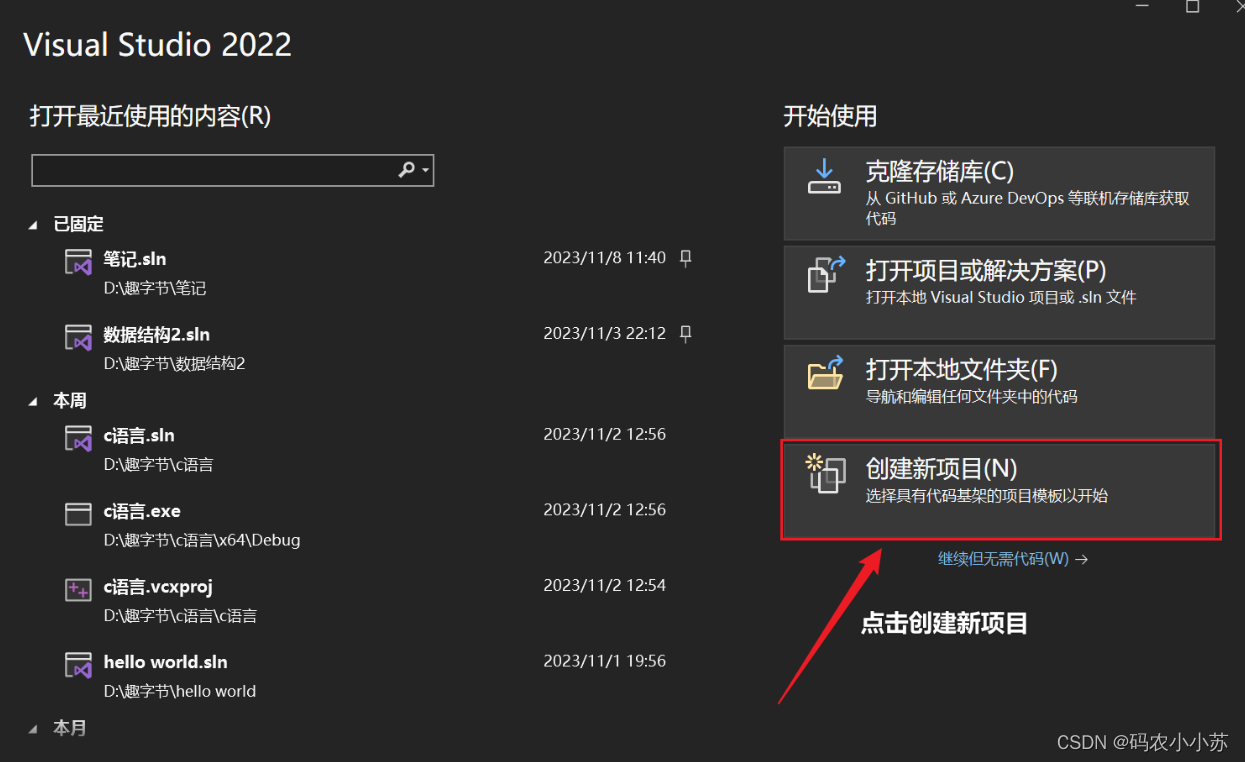Image resolution: width=1245 pixels, height=762 pixels.
Task: Click path D:\趣字节\hello world
Action: coord(180,691)
